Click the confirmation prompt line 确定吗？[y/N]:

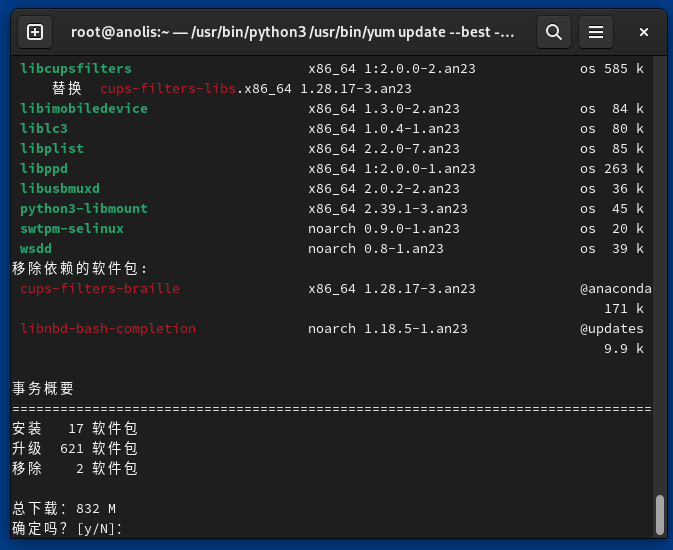pyautogui.click(x=67, y=528)
